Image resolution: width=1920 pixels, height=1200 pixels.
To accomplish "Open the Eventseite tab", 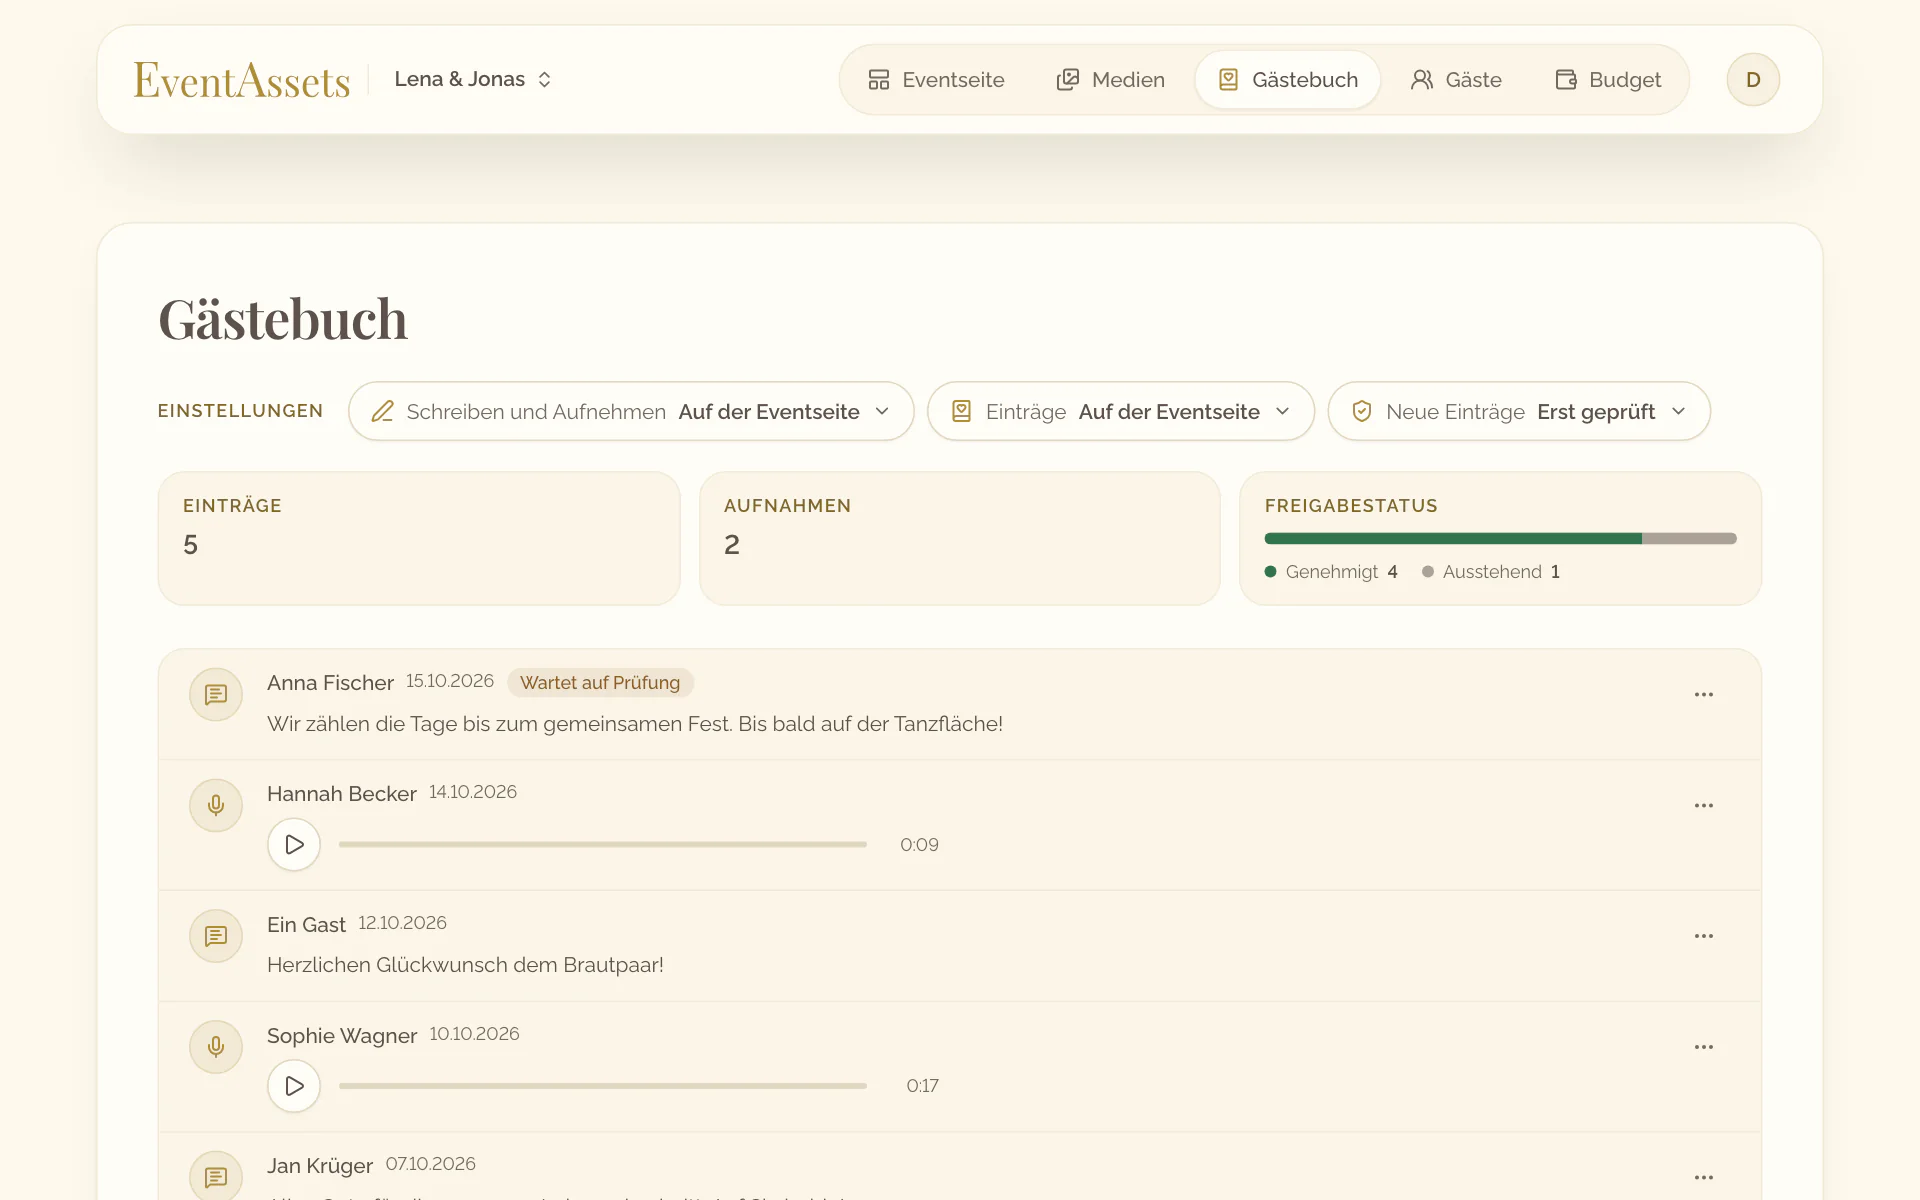I will [936, 80].
